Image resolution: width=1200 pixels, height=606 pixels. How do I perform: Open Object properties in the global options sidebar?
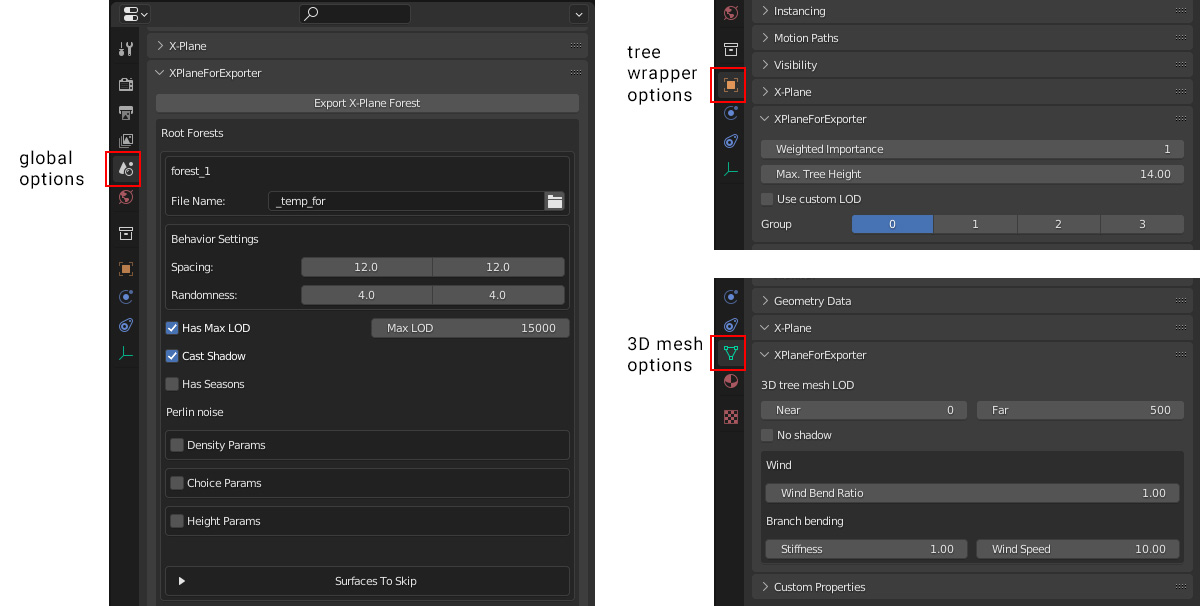tap(126, 269)
